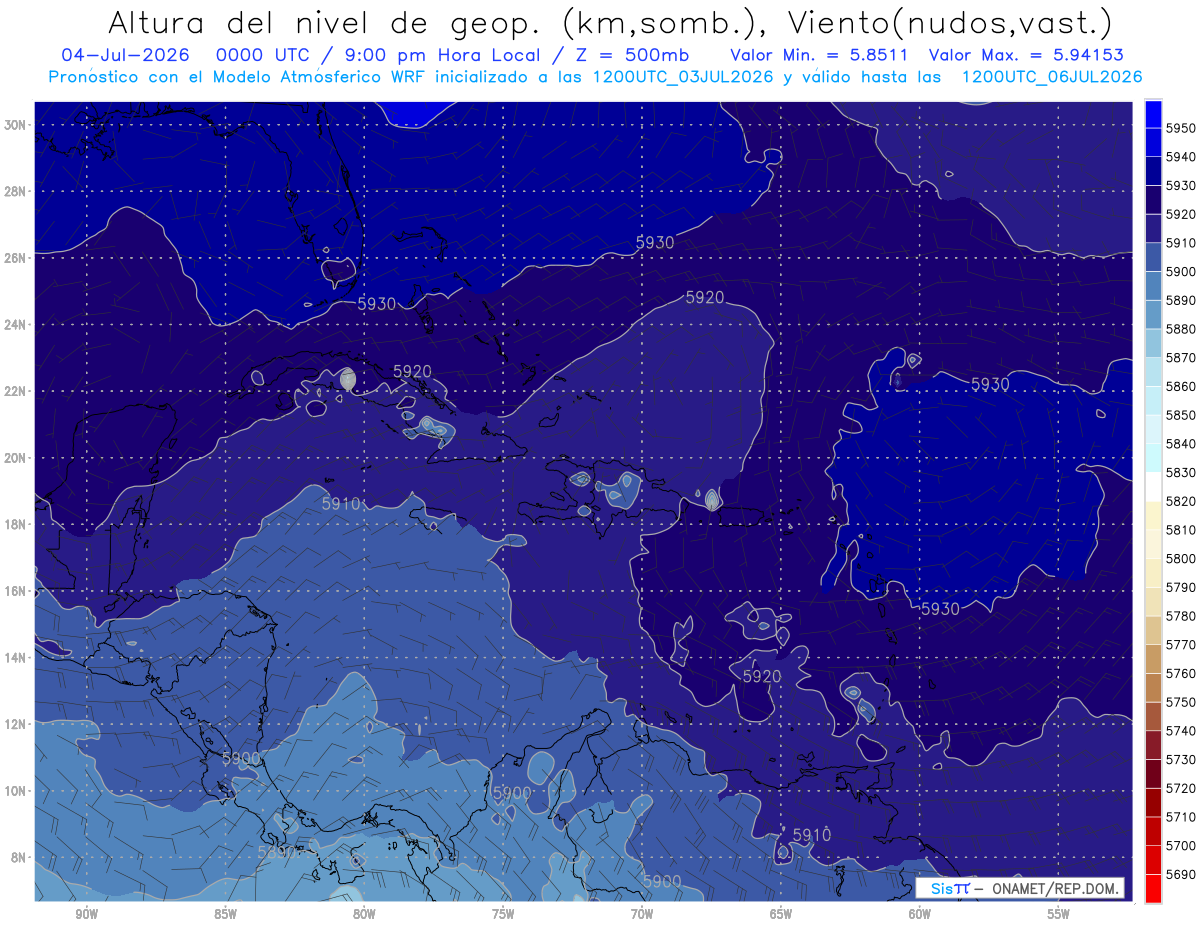
Task: Click the '5790' color bar value
Action: tap(1181, 587)
